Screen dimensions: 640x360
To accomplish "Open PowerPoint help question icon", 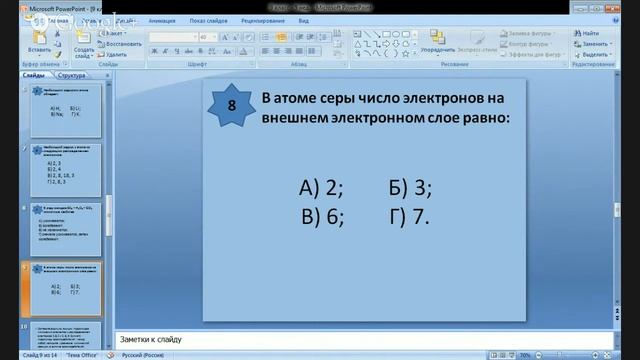I will click(x=616, y=20).
